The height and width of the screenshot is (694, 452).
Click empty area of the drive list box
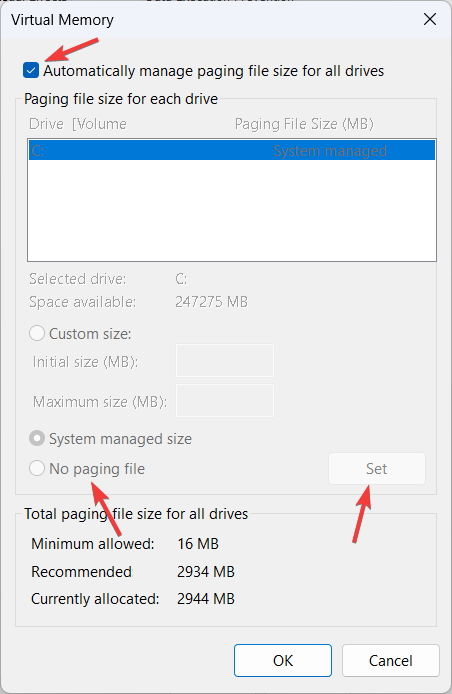tap(232, 210)
